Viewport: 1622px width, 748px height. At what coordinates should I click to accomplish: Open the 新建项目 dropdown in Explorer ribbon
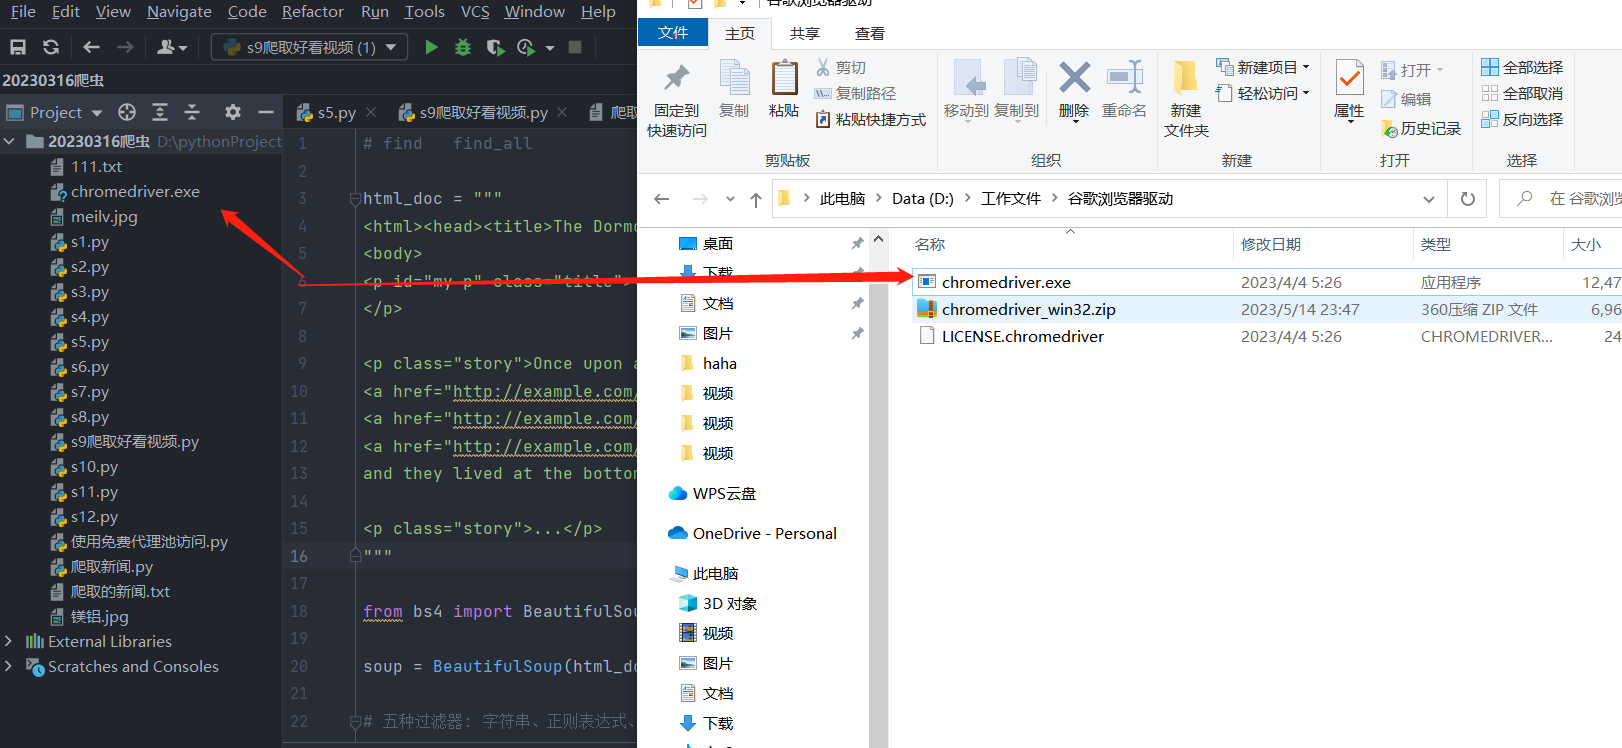point(1263,67)
